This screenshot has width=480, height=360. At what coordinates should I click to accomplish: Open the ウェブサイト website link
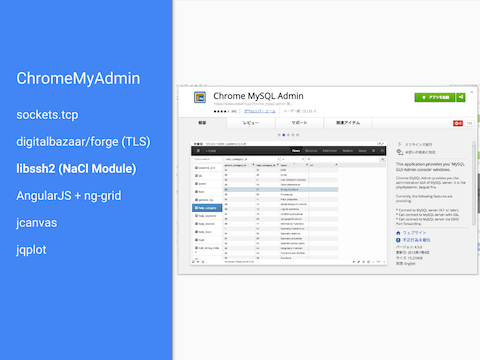pyautogui.click(x=414, y=233)
